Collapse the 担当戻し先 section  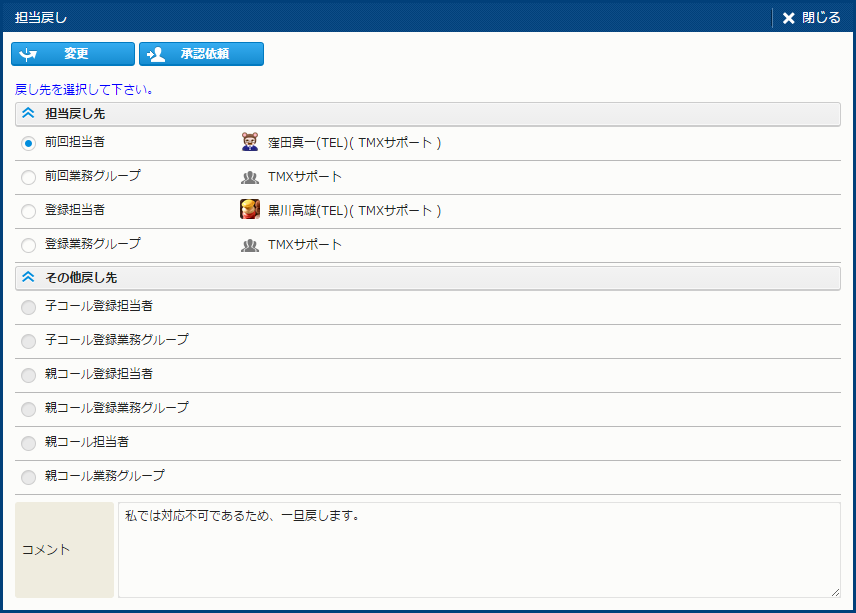(x=28, y=114)
